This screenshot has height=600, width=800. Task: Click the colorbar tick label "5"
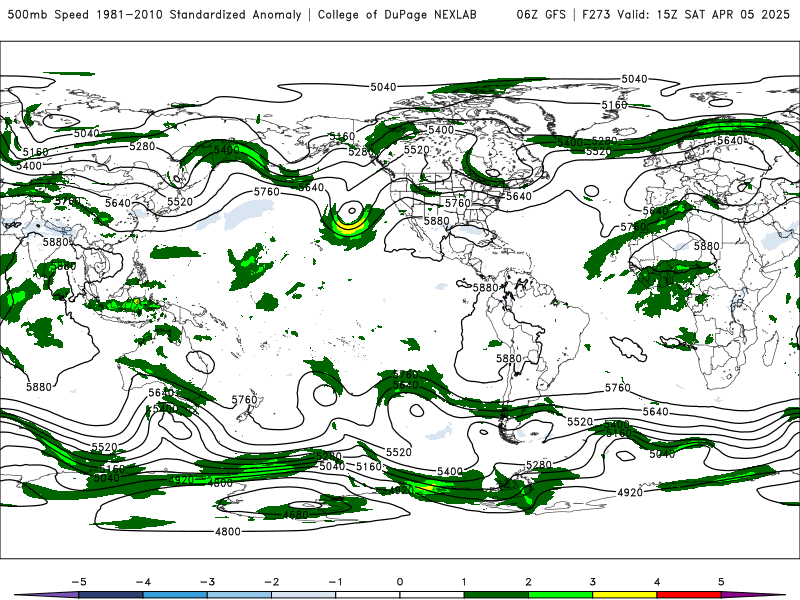coord(721,582)
